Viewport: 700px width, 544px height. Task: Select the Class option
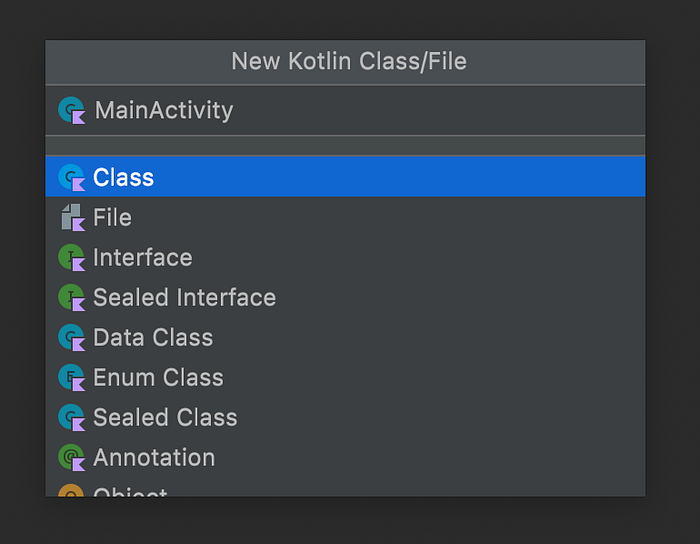345,177
